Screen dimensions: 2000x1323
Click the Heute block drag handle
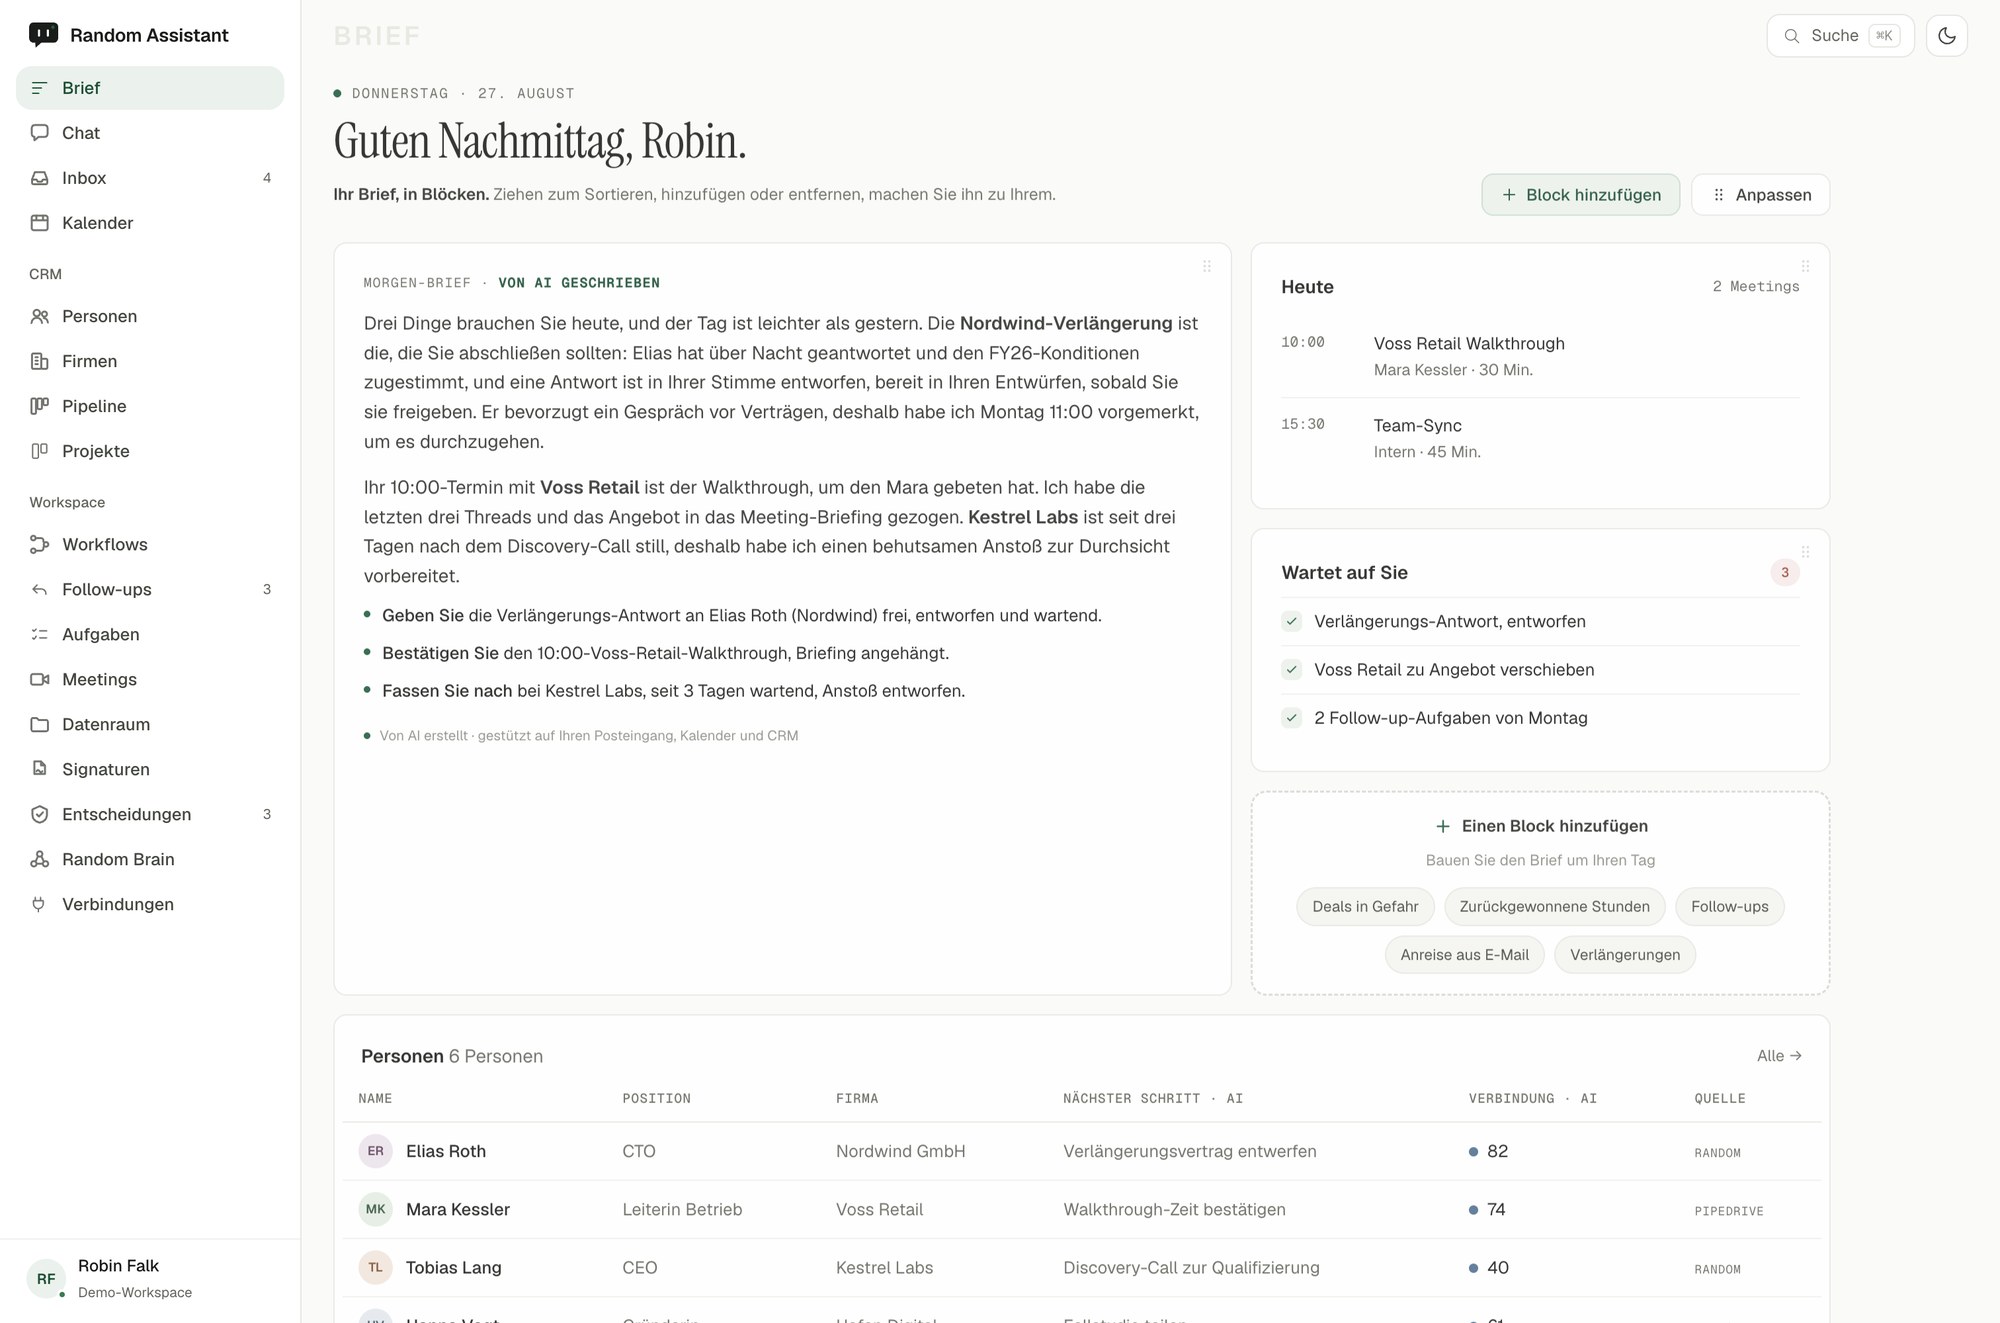pos(1805,266)
